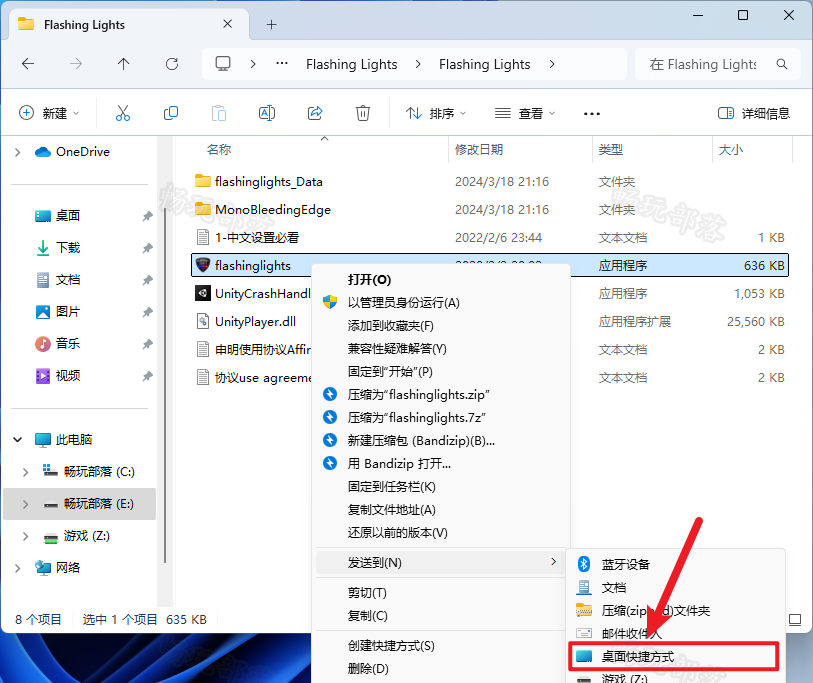This screenshot has width=813, height=683.
Task: Expand the Network (网络) node
Action: [x=18, y=568]
